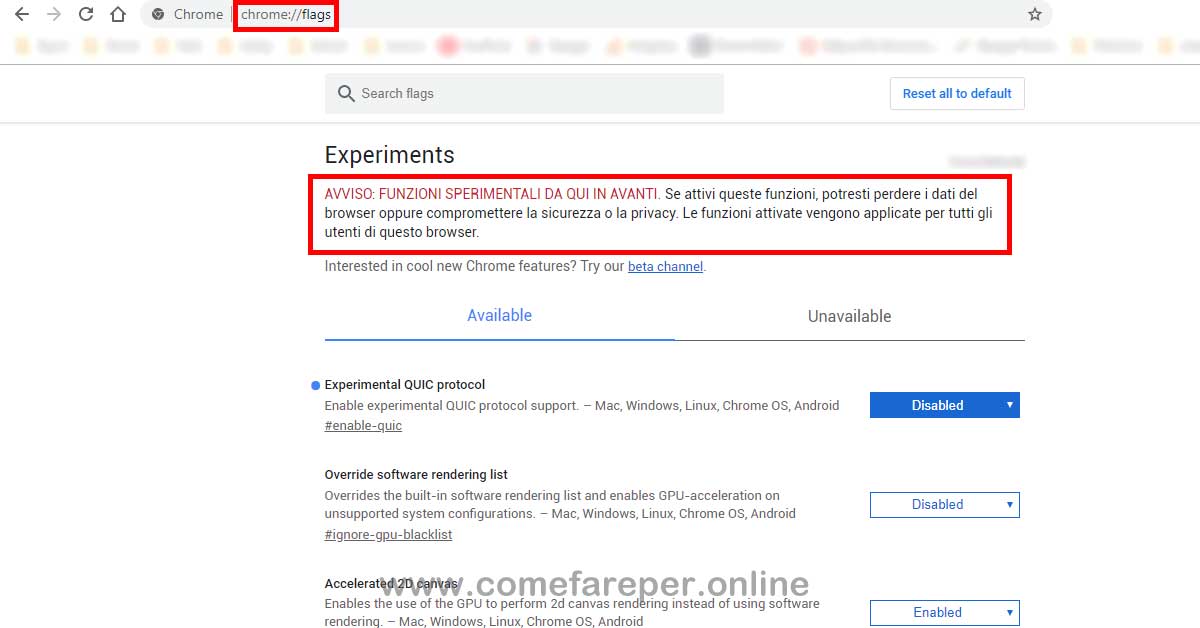Select the Chrome flags browser tab
This screenshot has width=1200, height=628.
(200, 14)
